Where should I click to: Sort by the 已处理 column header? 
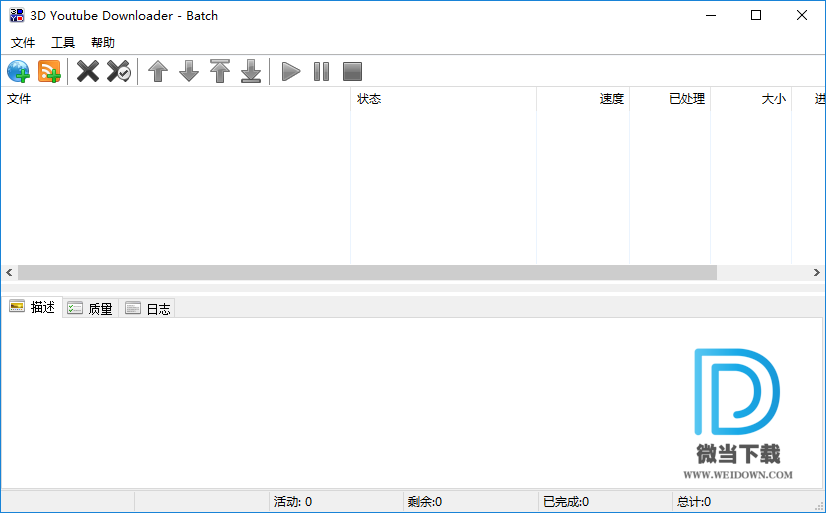670,98
